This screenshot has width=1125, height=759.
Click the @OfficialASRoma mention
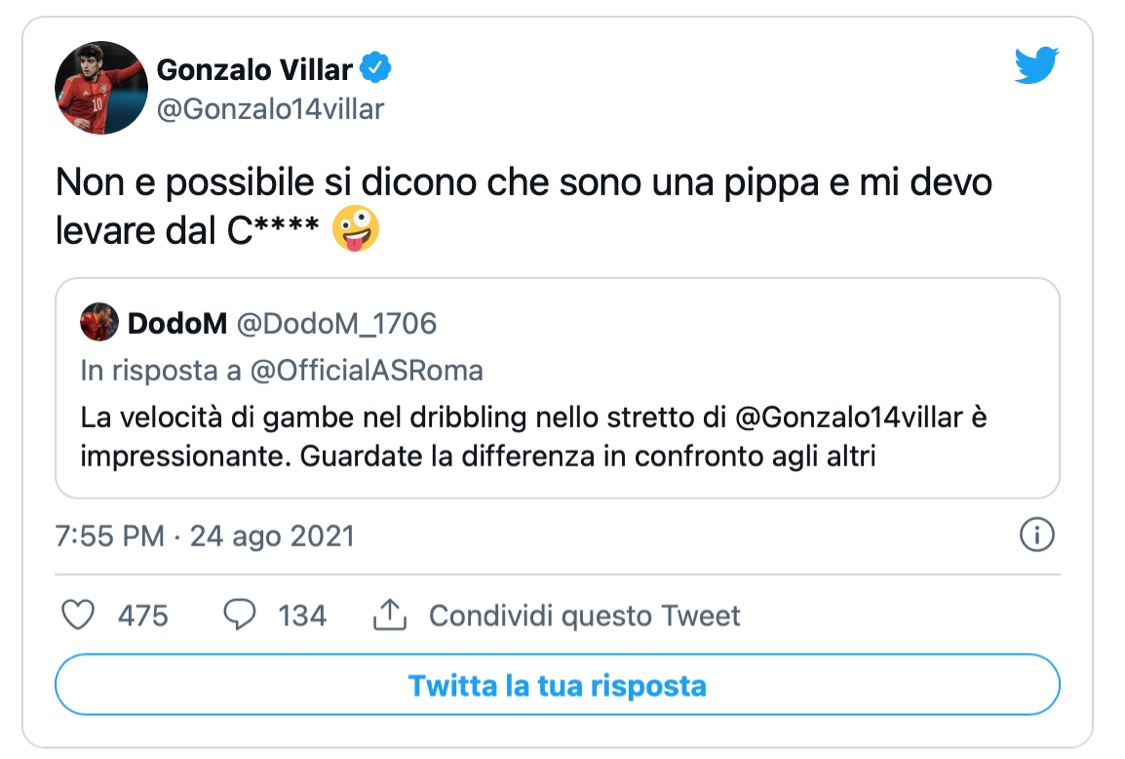[x=366, y=371]
